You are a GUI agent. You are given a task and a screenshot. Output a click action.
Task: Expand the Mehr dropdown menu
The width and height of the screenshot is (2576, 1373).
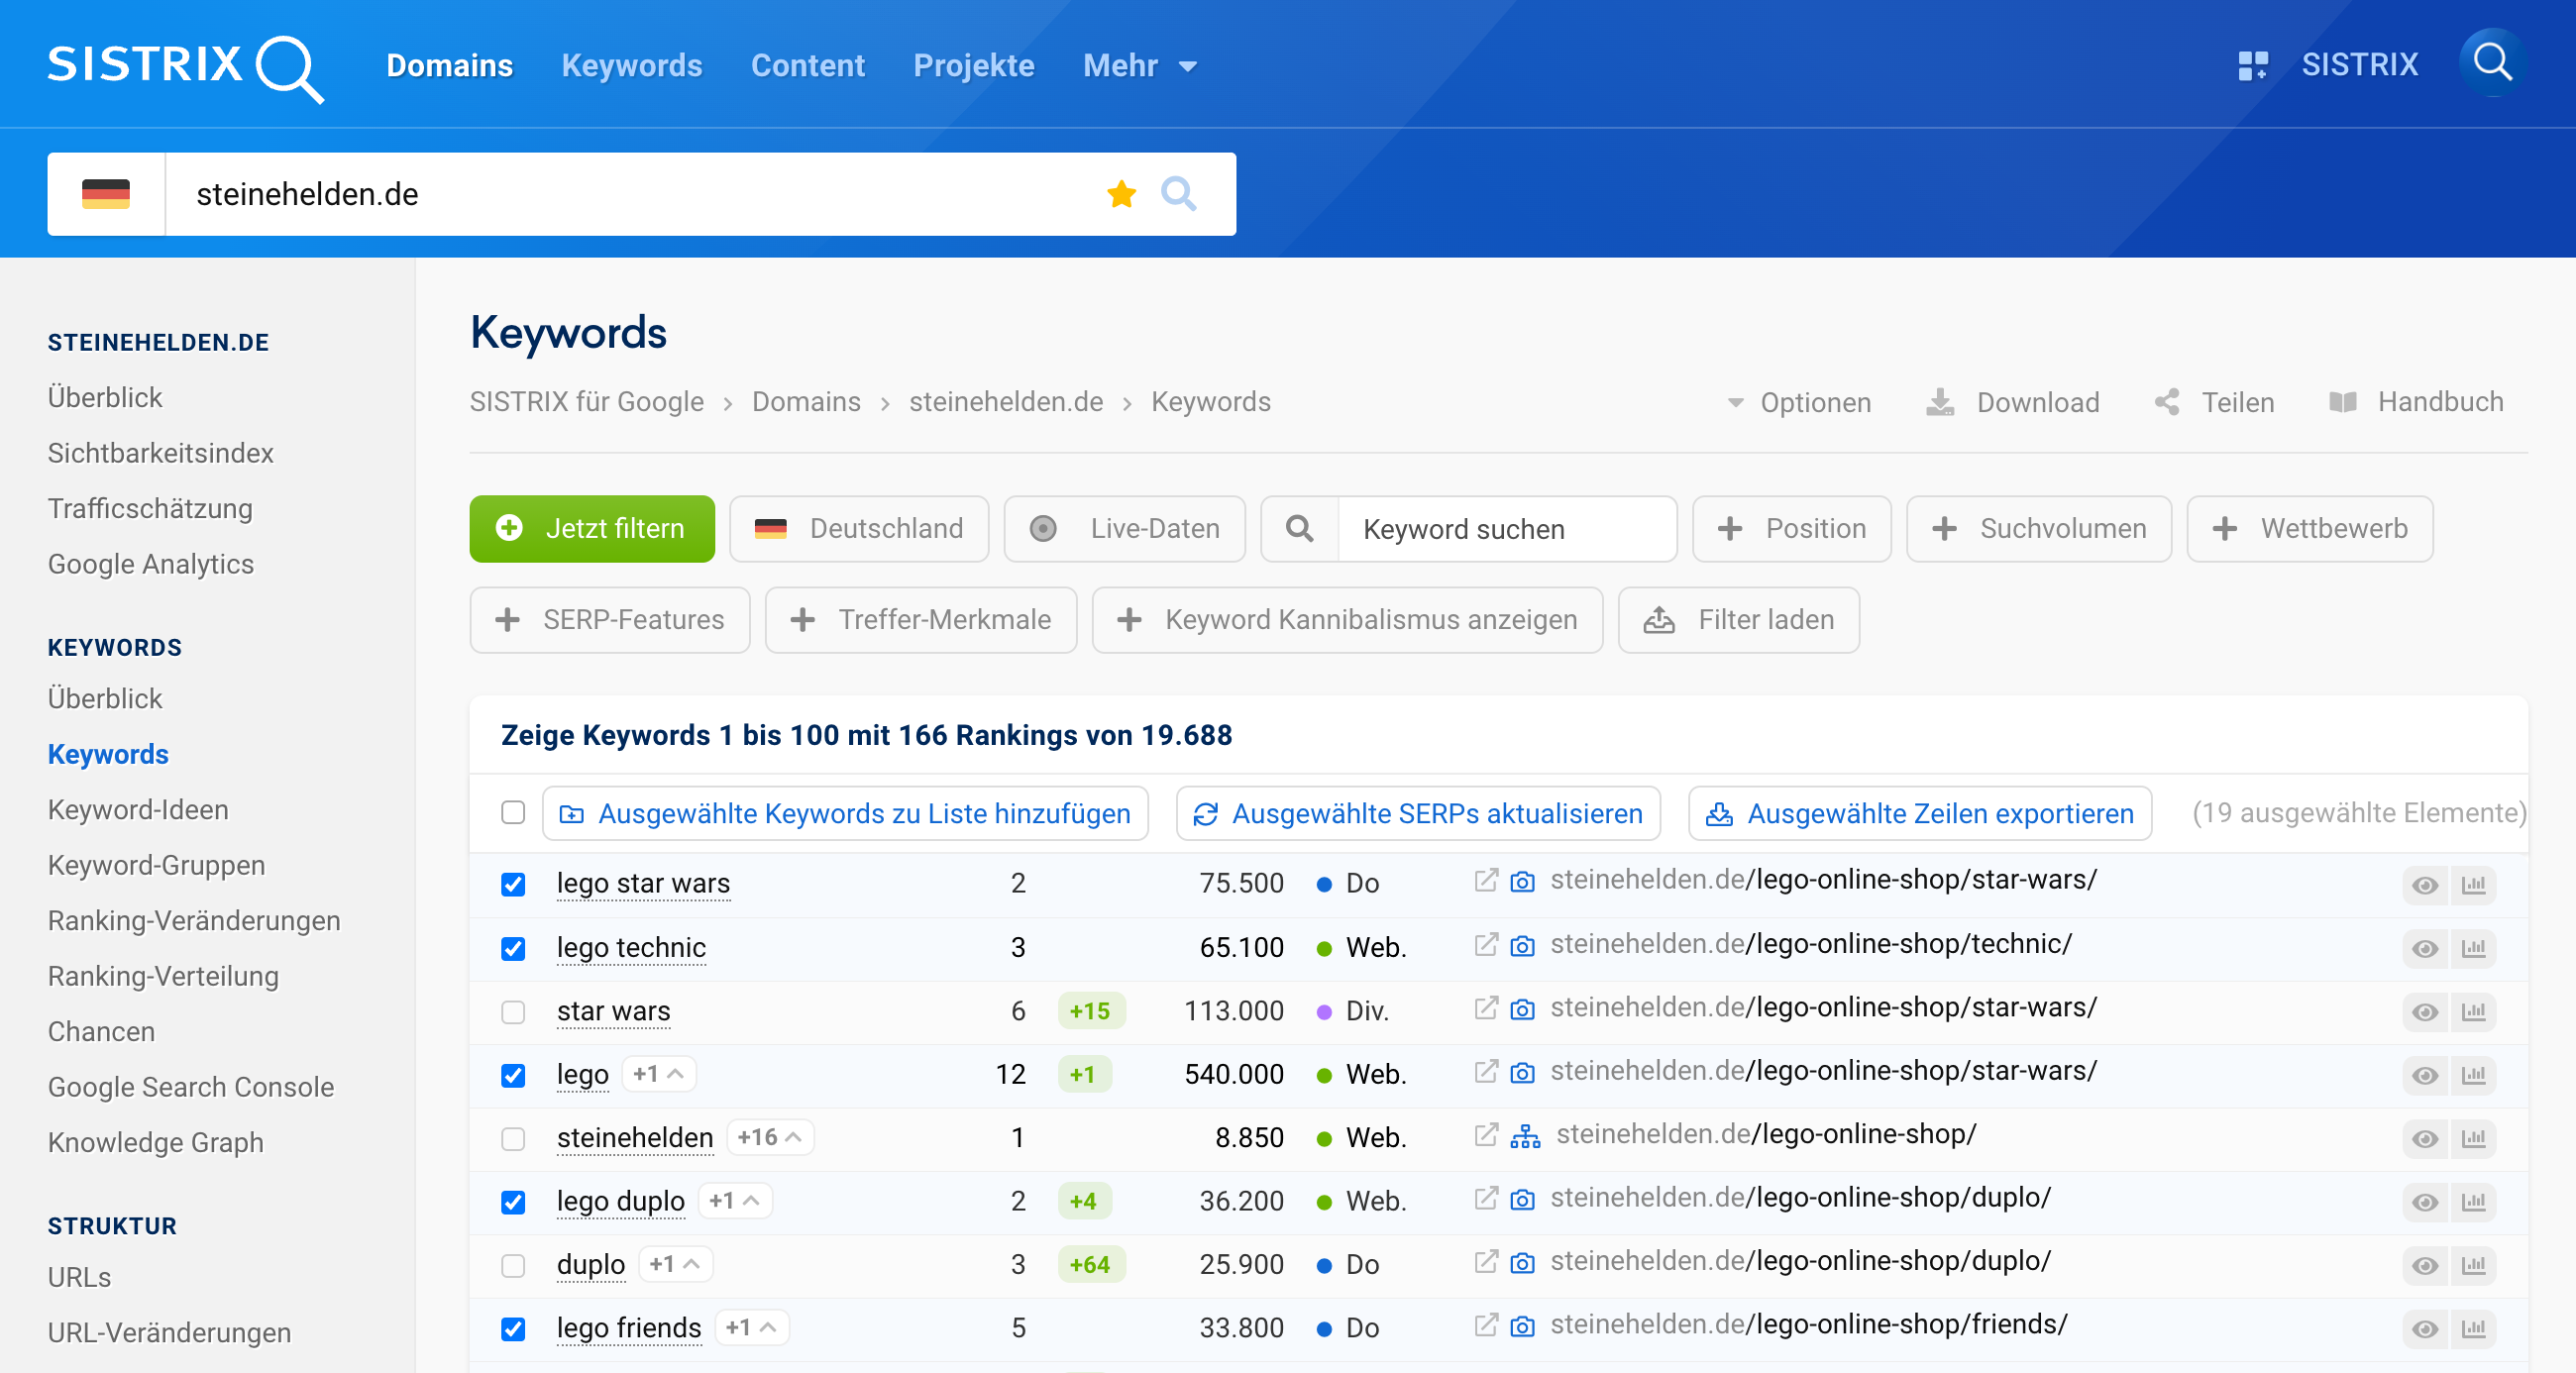(1140, 66)
